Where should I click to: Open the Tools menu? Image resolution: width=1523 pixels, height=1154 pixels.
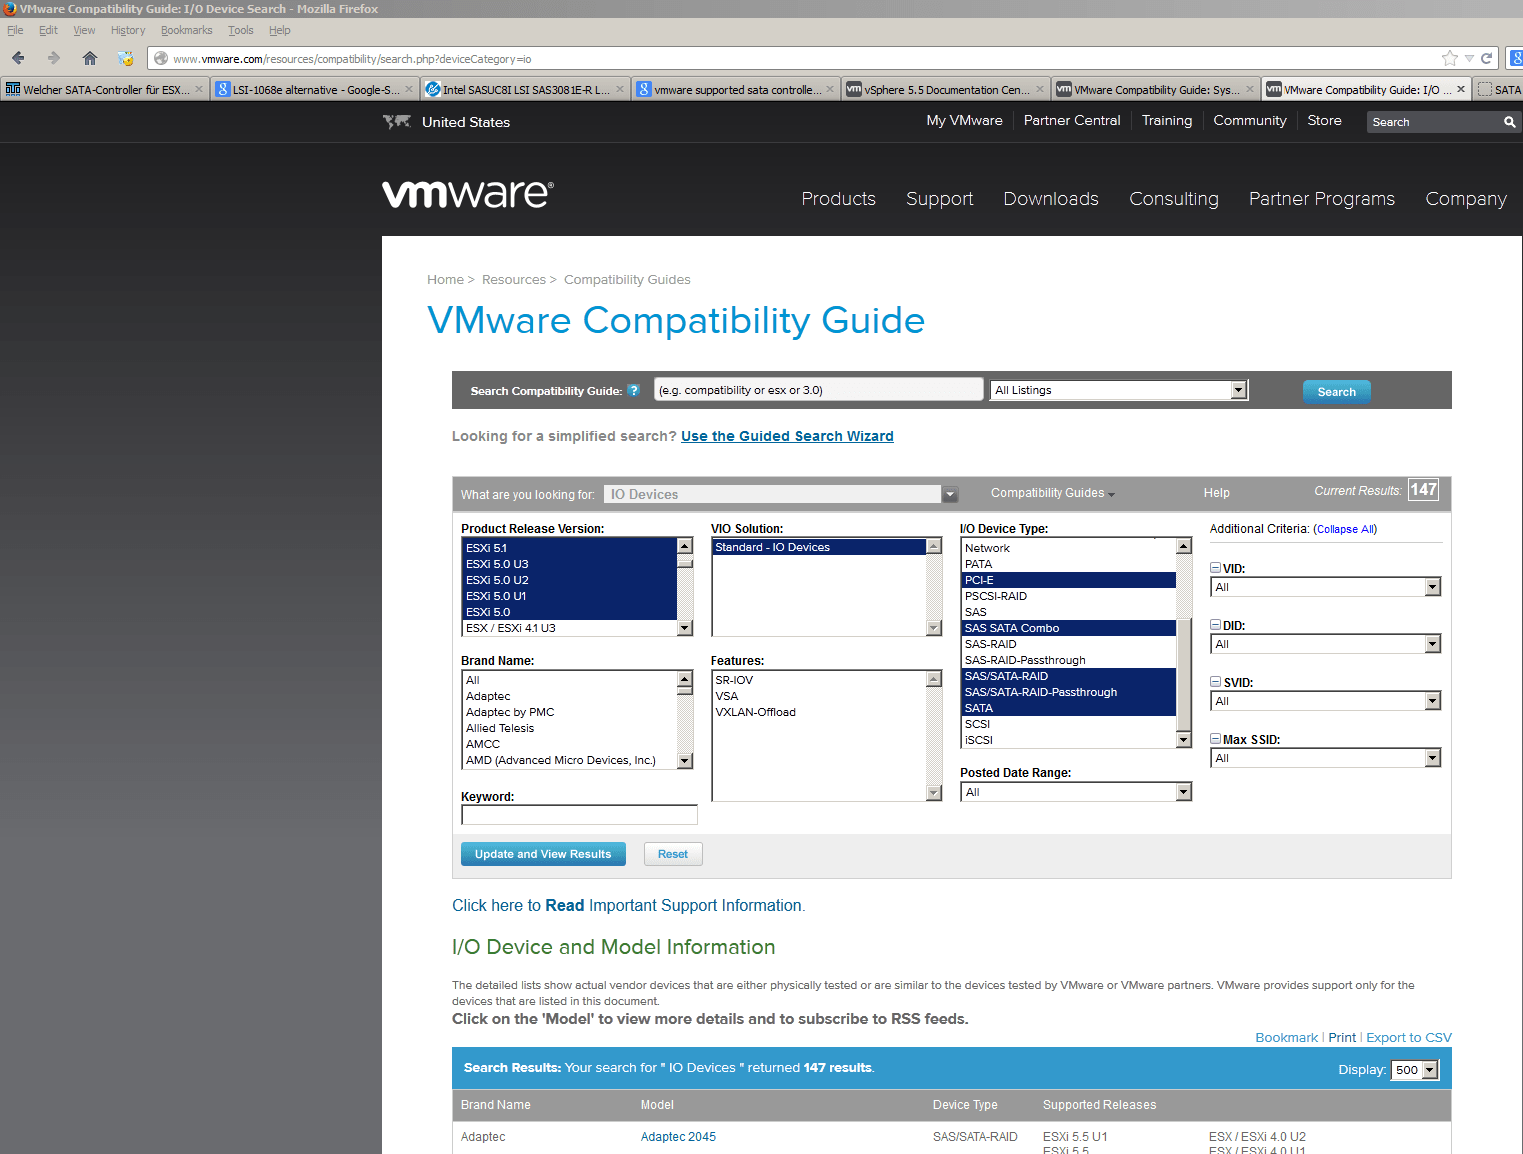240,30
